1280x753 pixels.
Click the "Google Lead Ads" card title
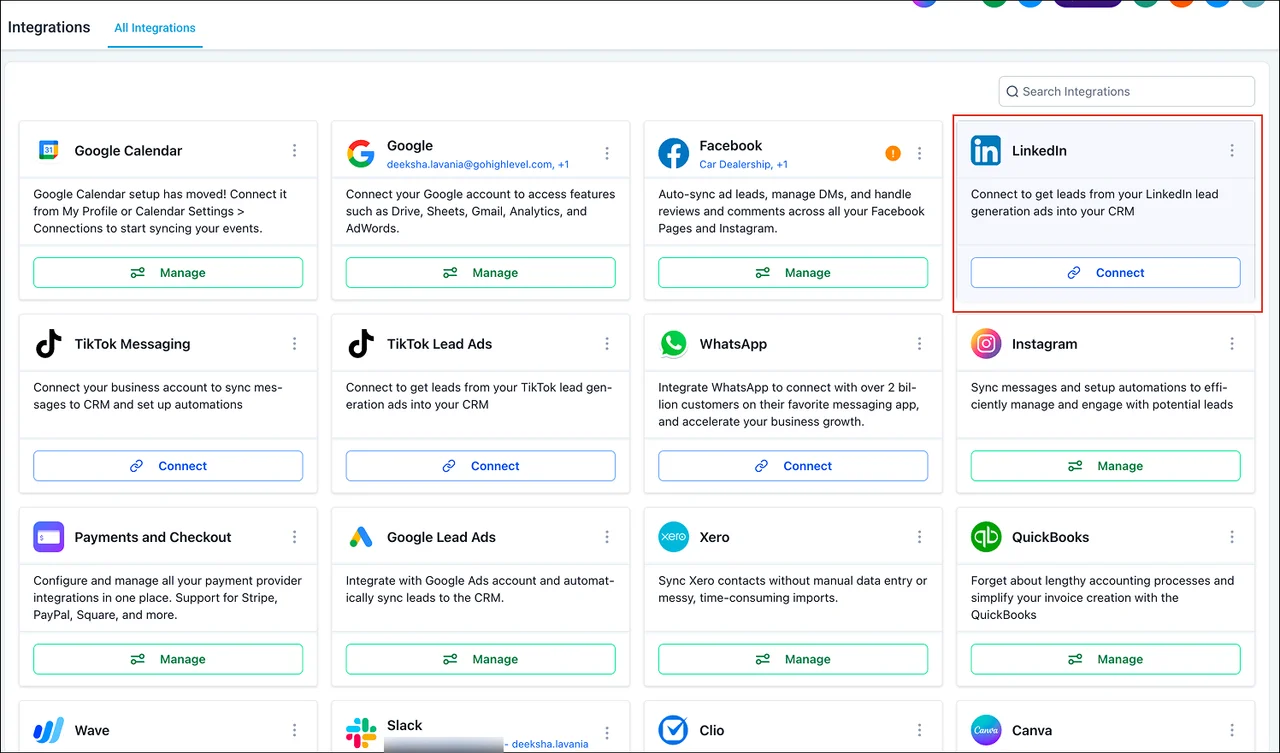(441, 537)
